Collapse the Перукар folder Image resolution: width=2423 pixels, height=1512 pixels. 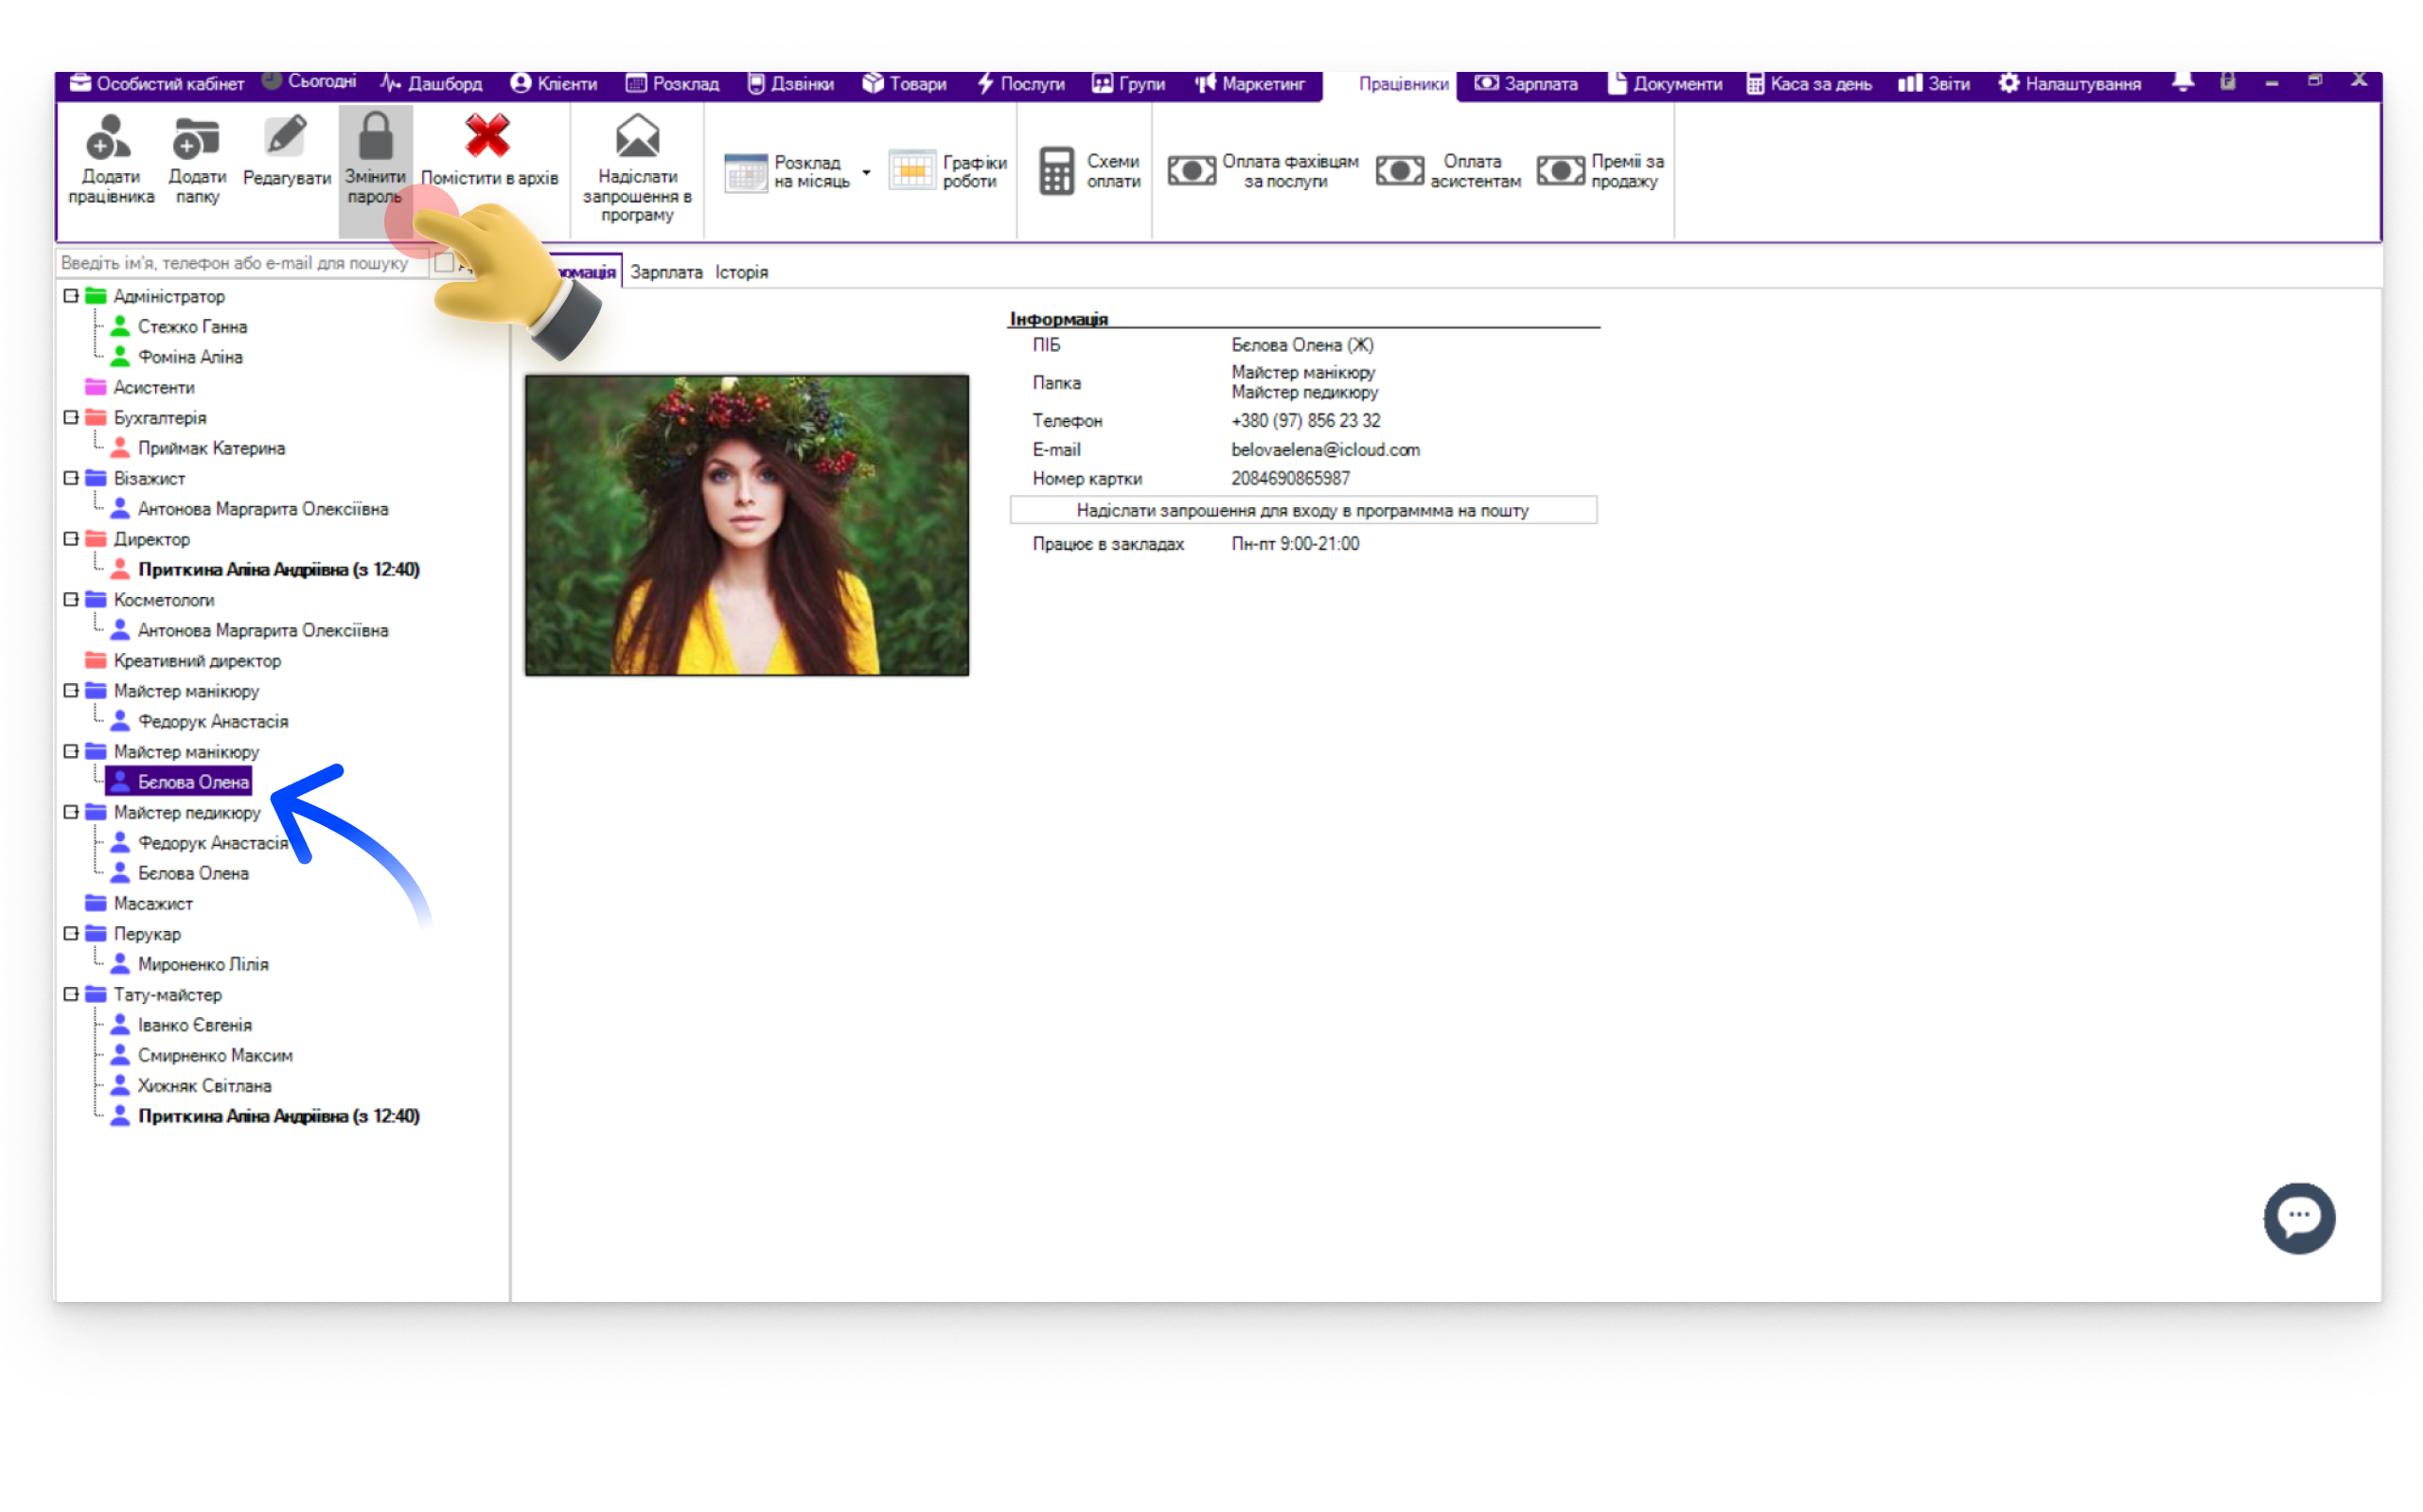[x=71, y=933]
